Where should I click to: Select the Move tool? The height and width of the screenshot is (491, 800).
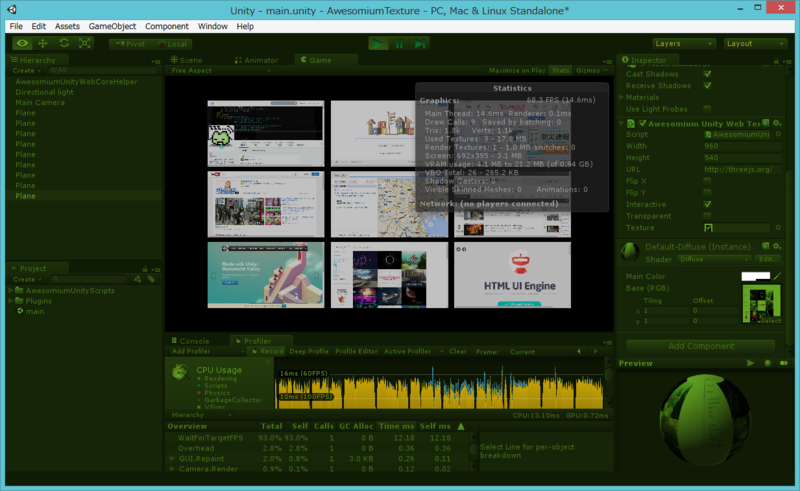(x=43, y=43)
